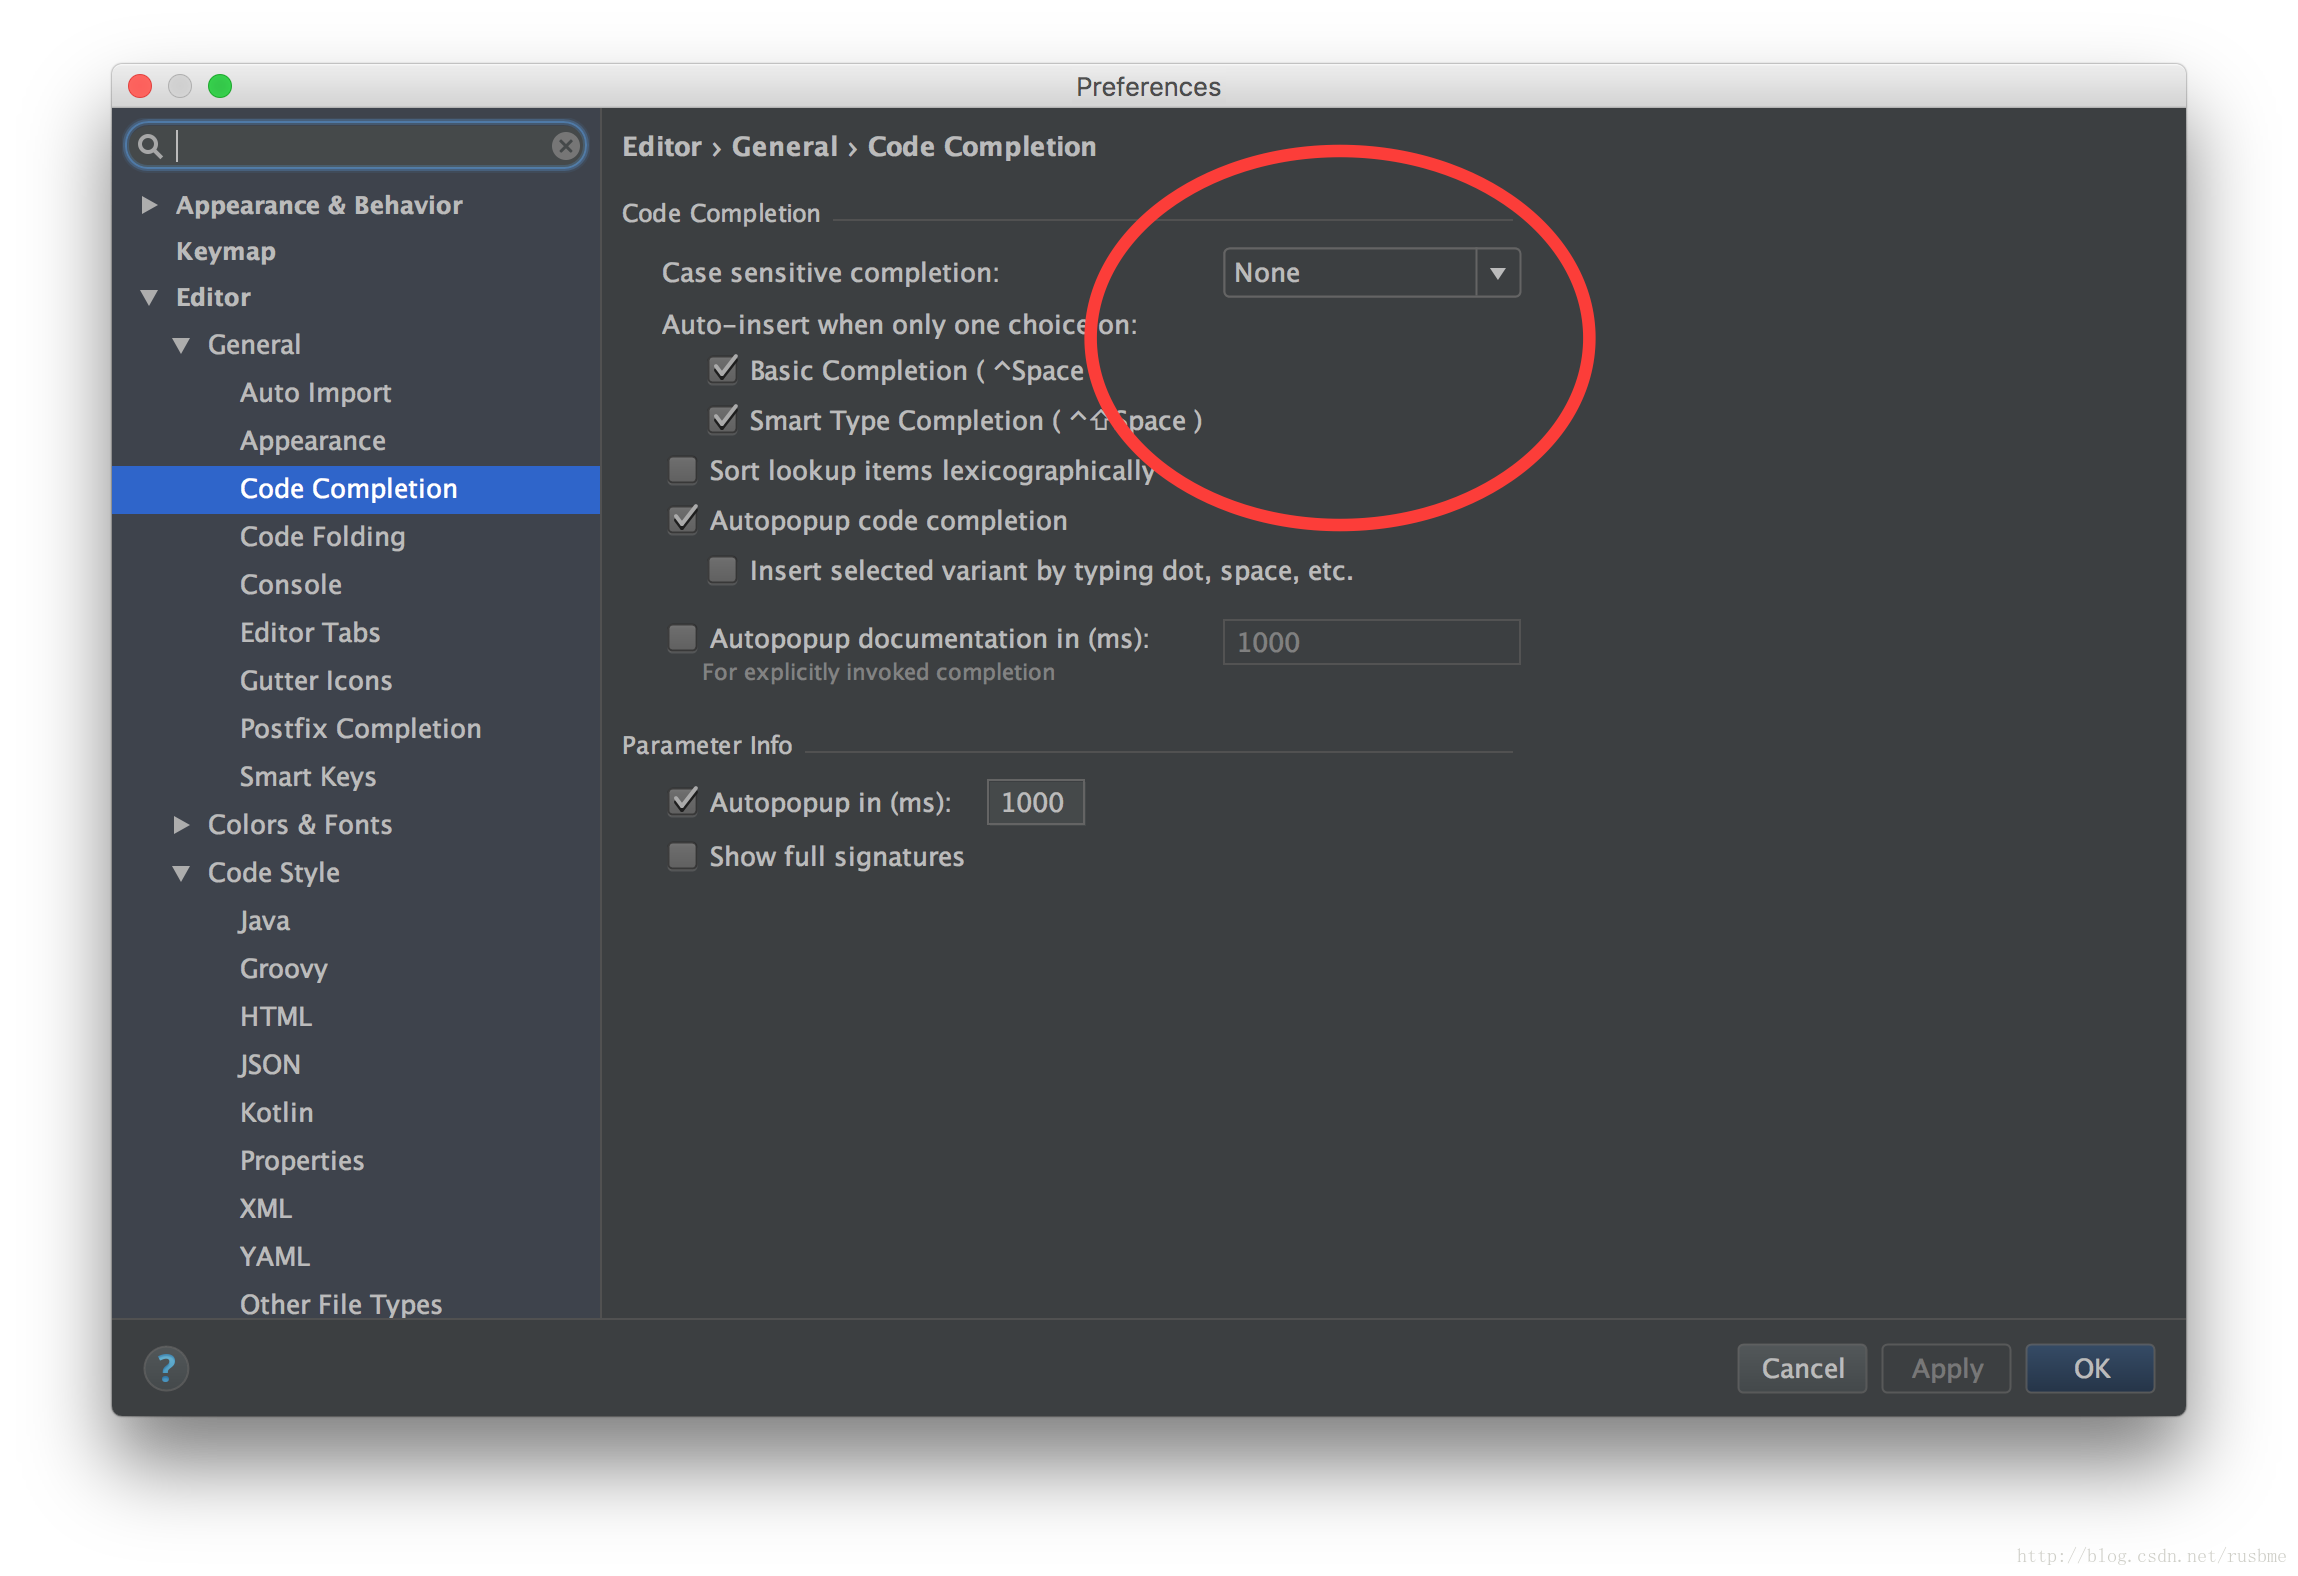Disable Autopopup code completion checkbox
This screenshot has height=1576, width=2298.
click(681, 518)
